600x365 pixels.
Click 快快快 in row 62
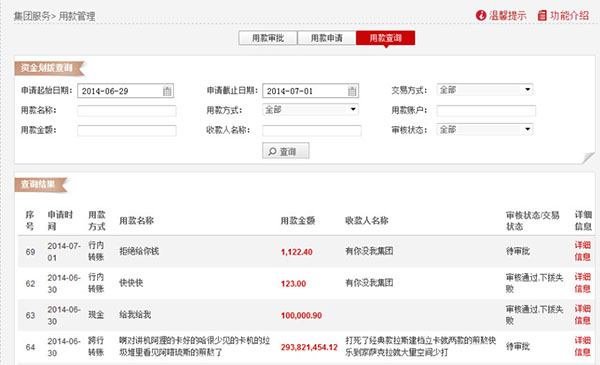[131, 283]
